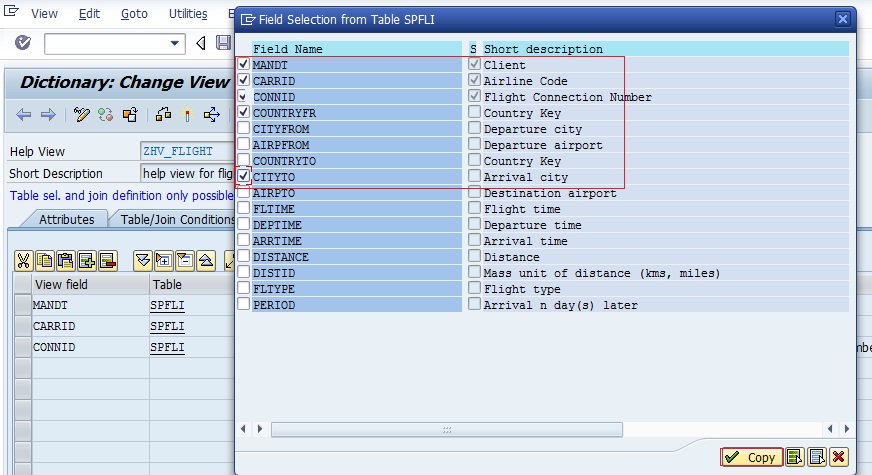Check the DISTANCE field checkbox
This screenshot has width=872, height=475.
[244, 256]
